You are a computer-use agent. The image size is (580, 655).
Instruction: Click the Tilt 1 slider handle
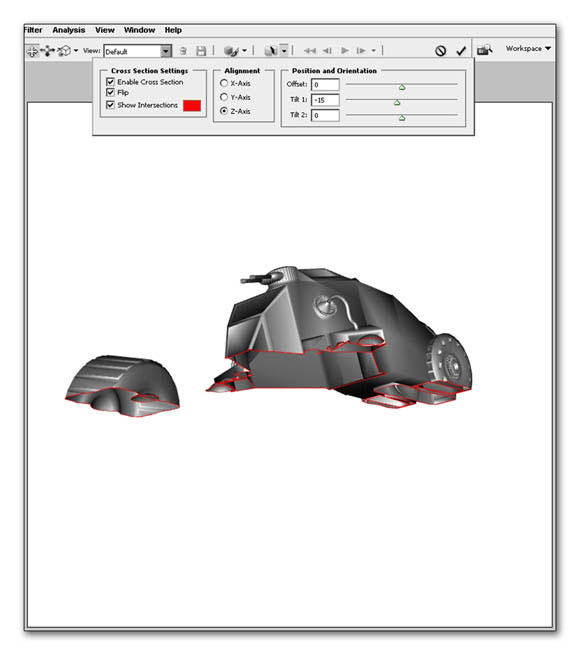tap(397, 102)
